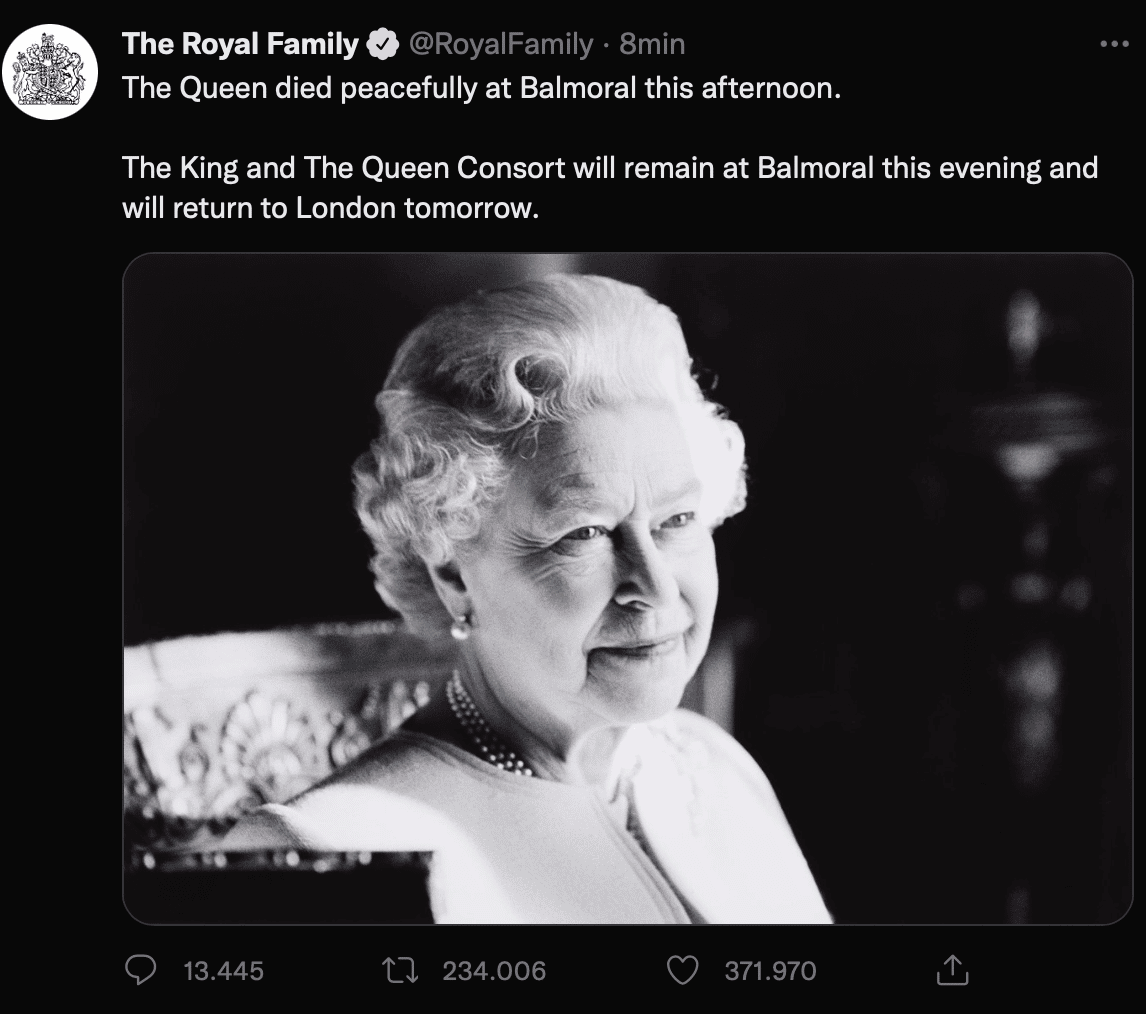Open the @RoyalFamily handle link
This screenshot has width=1146, height=1014.
coord(501,44)
